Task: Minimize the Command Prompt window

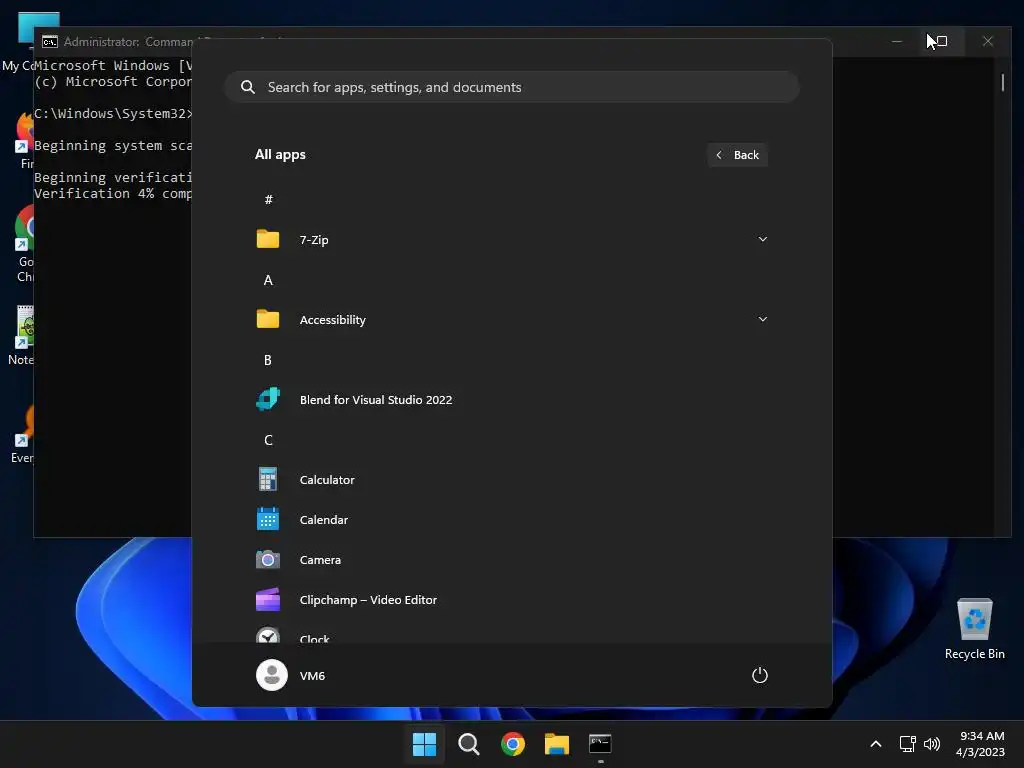Action: tap(897, 42)
